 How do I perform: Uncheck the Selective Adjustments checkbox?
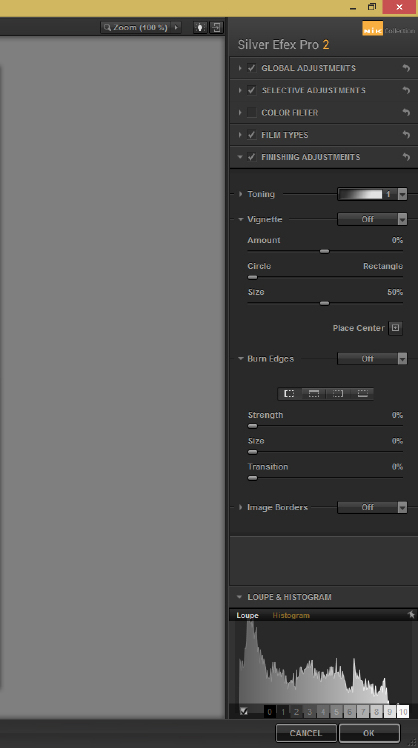pyautogui.click(x=251, y=90)
